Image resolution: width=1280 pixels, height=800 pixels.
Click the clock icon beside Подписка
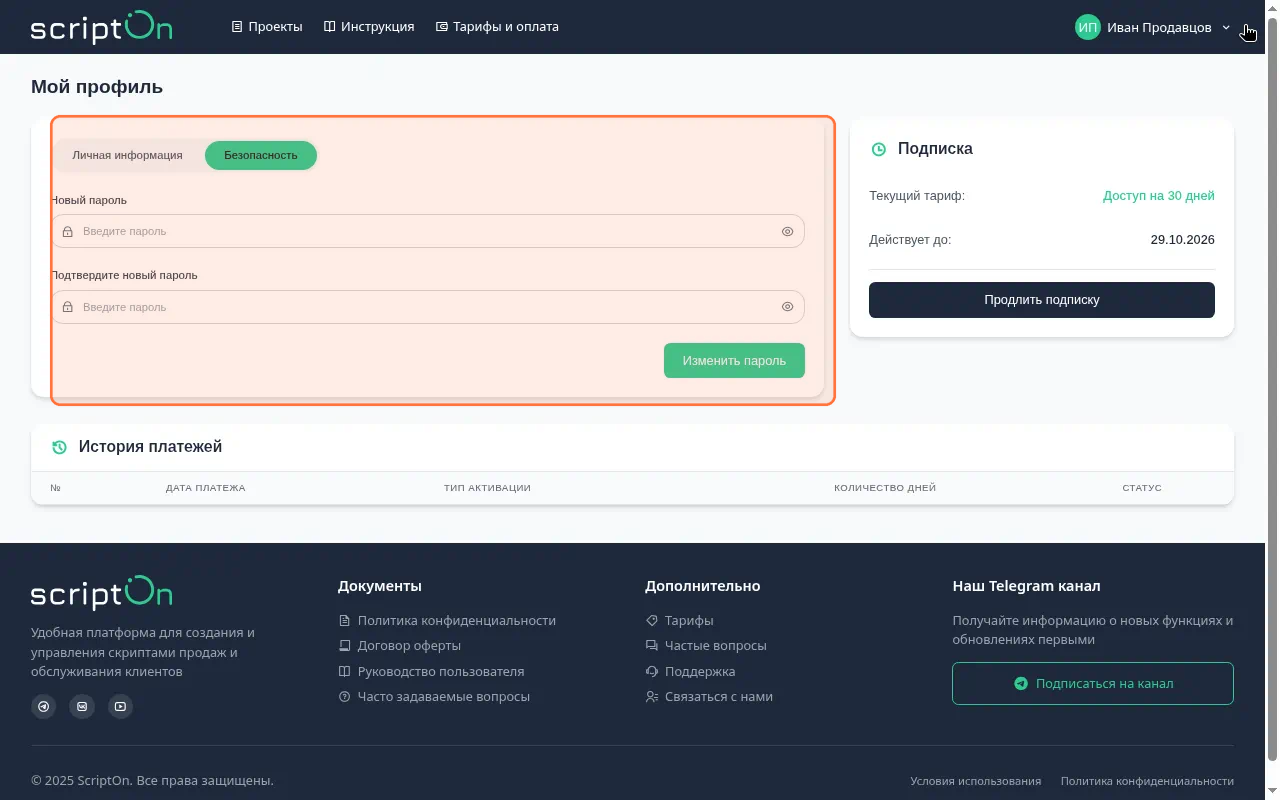click(x=879, y=149)
